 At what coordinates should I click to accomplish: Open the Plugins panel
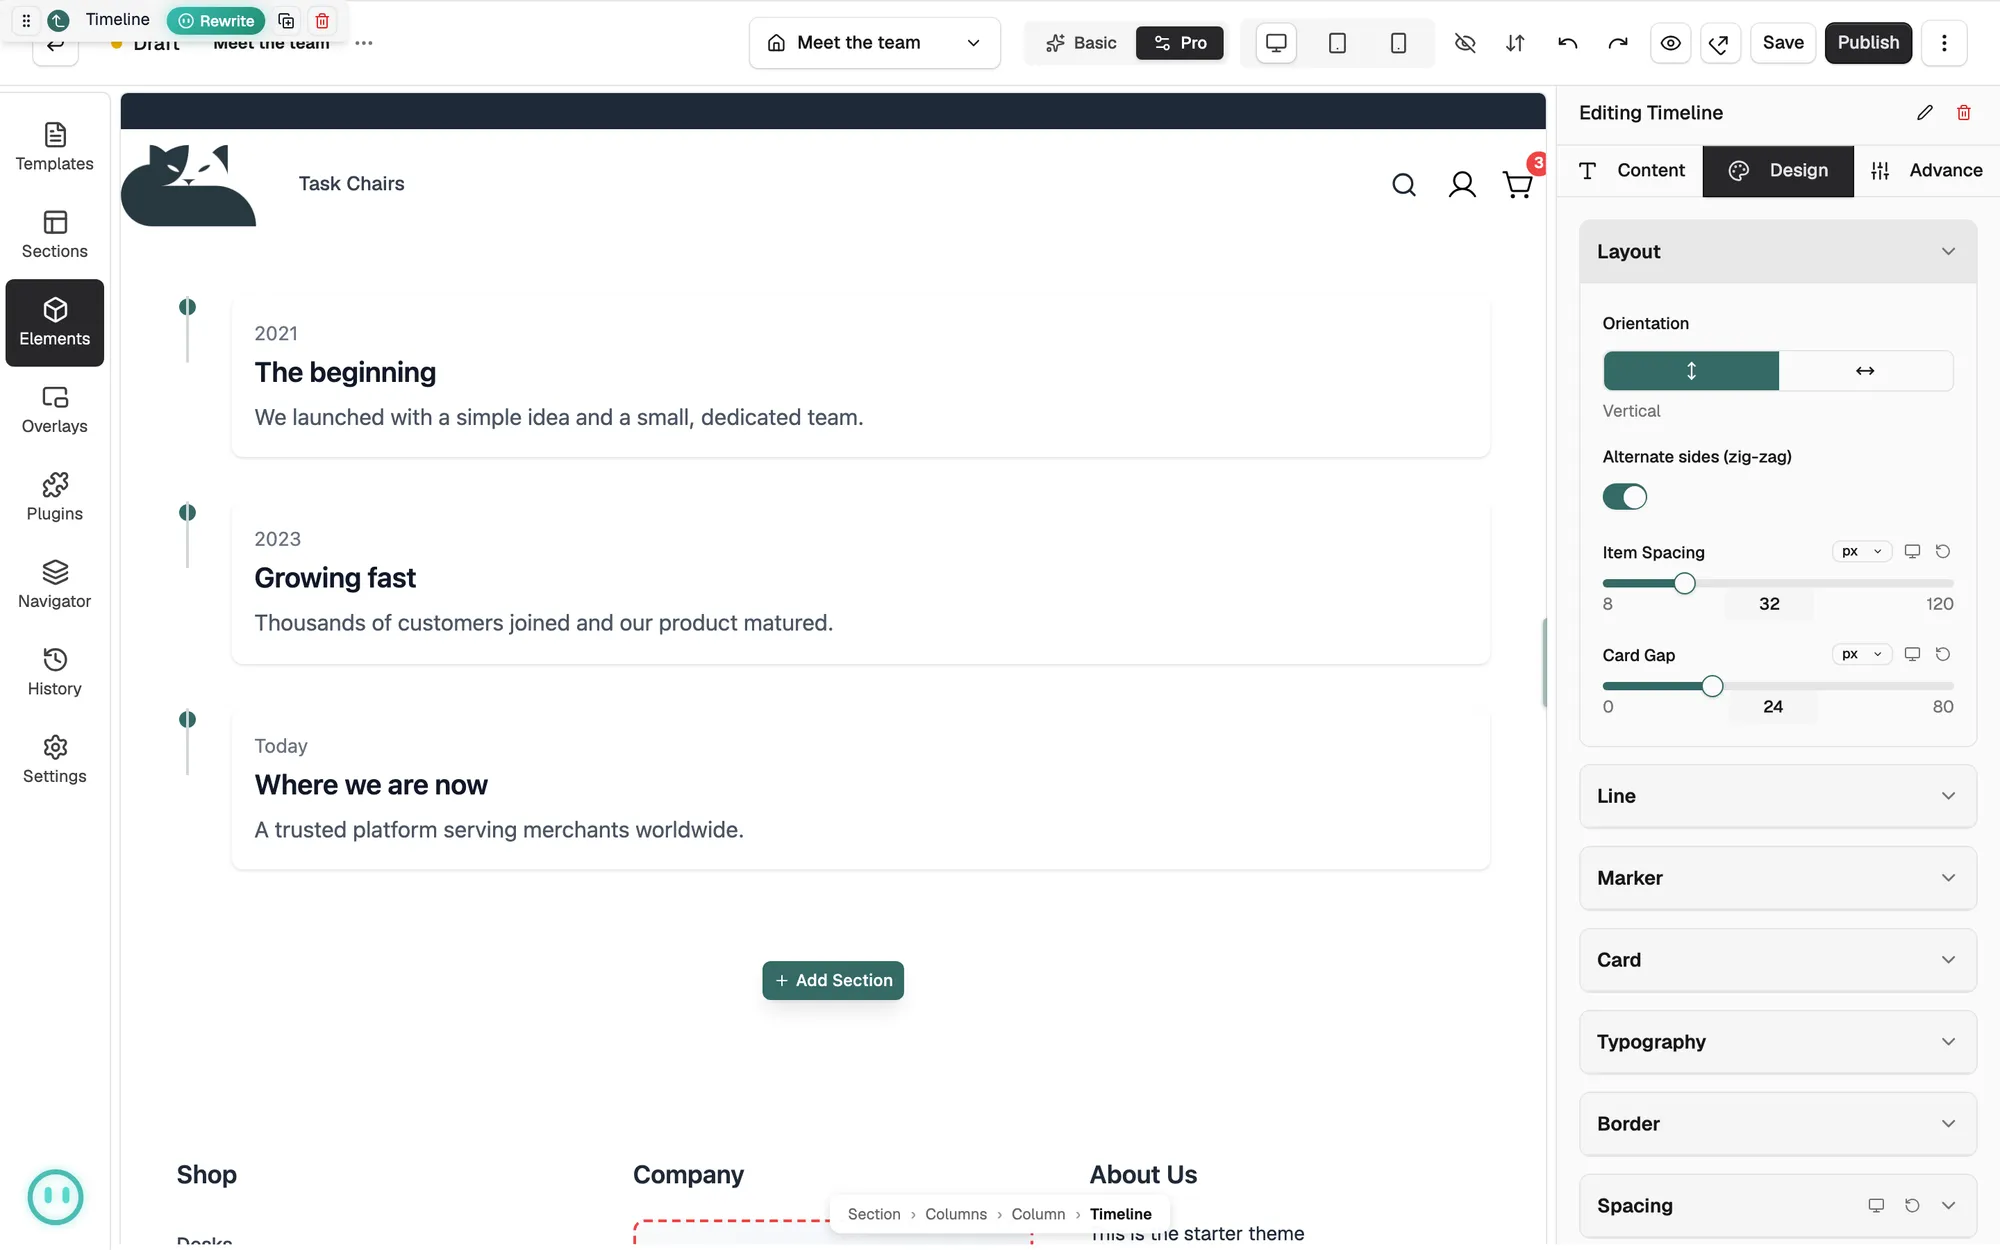54,497
